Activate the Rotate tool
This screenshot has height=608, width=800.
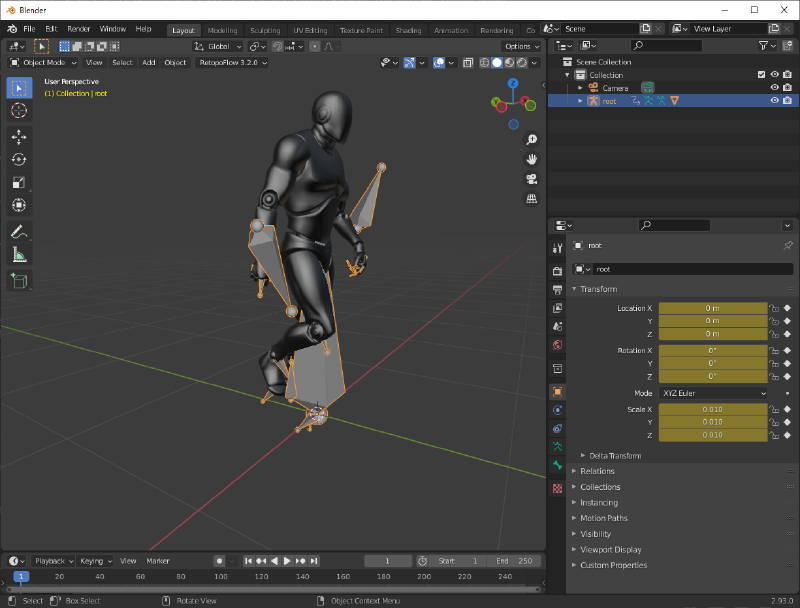19,160
